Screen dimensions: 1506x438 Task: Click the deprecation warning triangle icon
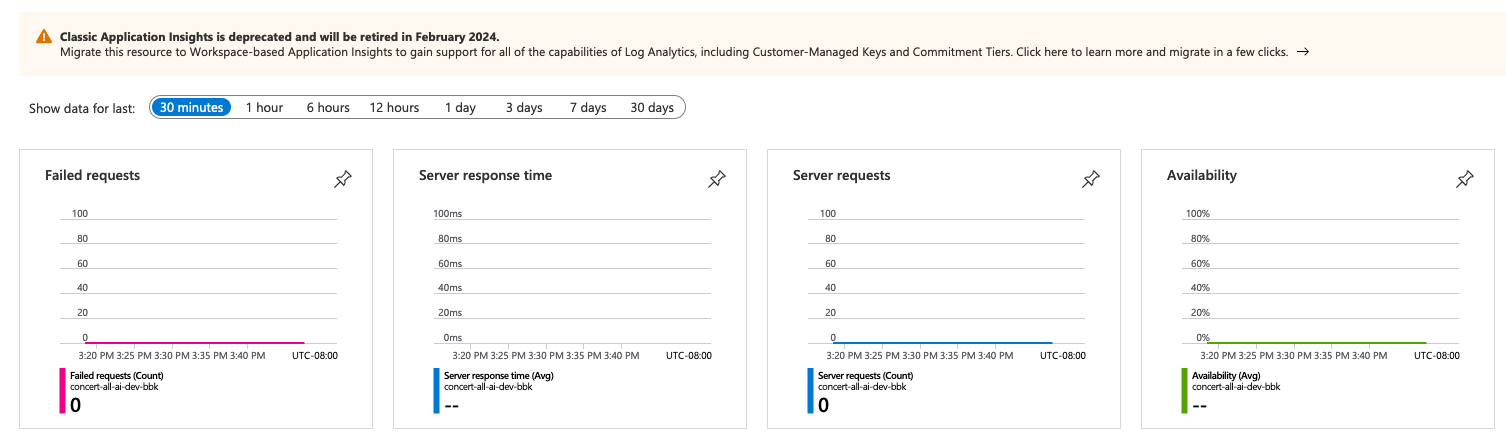coord(44,36)
